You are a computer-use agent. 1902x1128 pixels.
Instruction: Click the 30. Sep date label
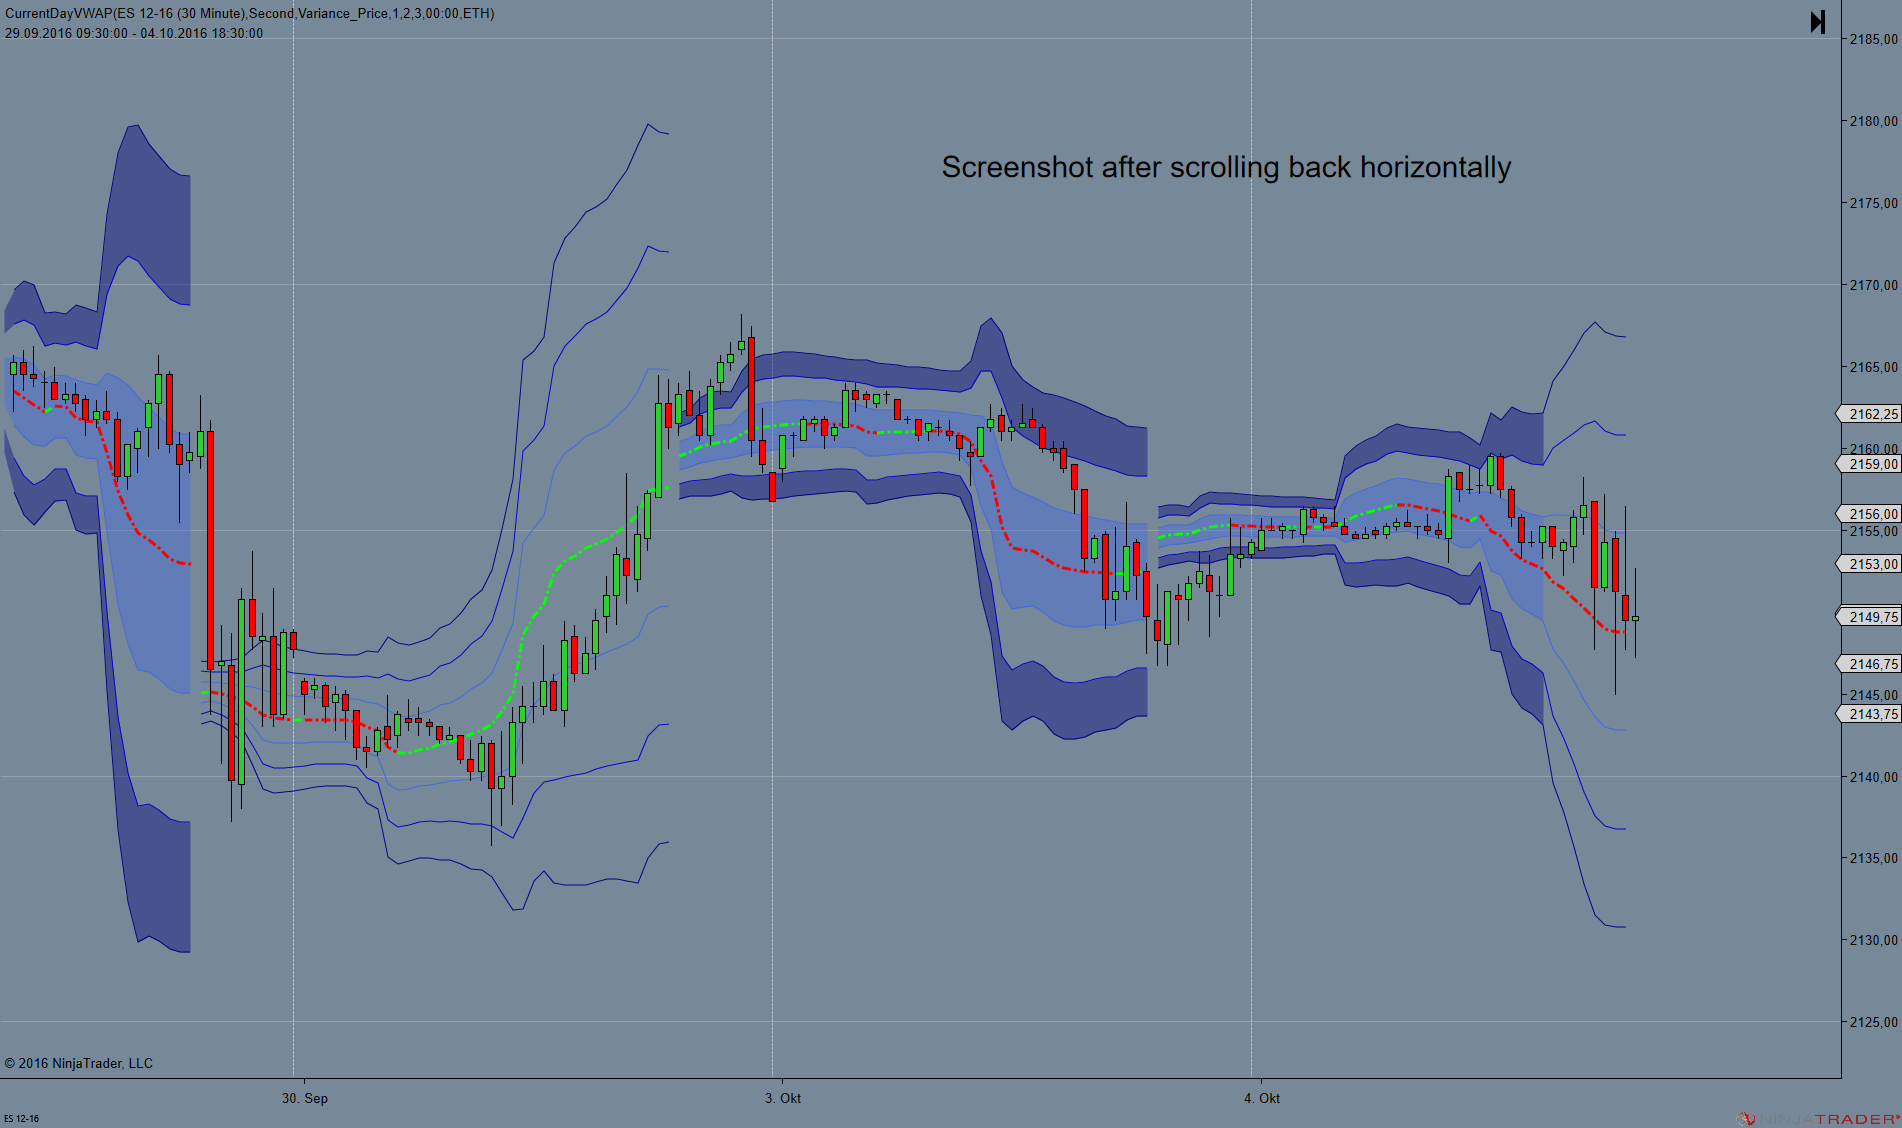tap(305, 1098)
